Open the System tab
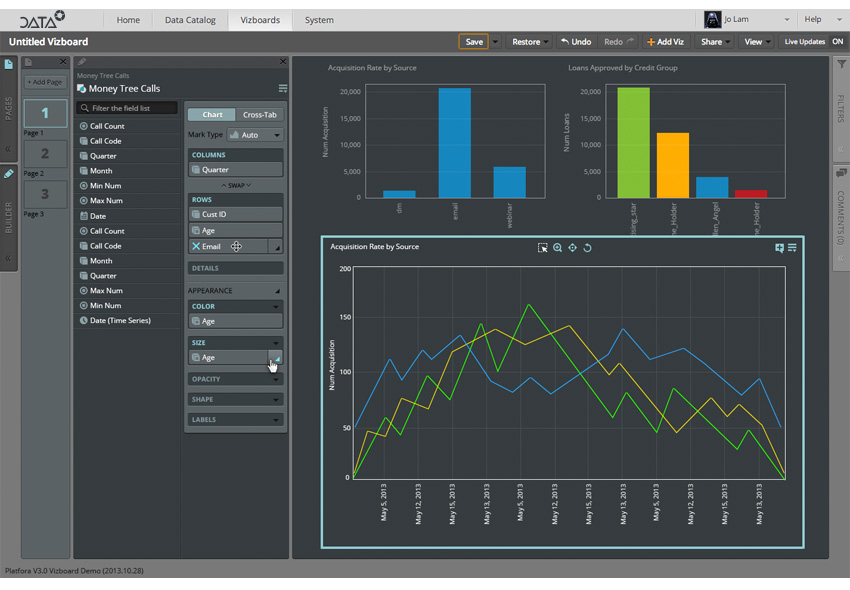This screenshot has height=590, width=850. [319, 20]
